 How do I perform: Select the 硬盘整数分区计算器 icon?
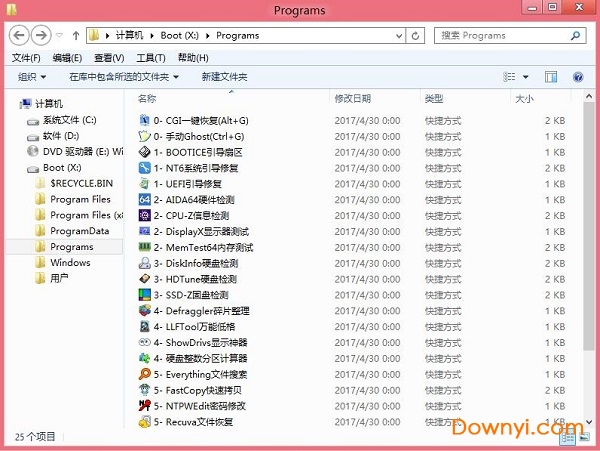144,358
